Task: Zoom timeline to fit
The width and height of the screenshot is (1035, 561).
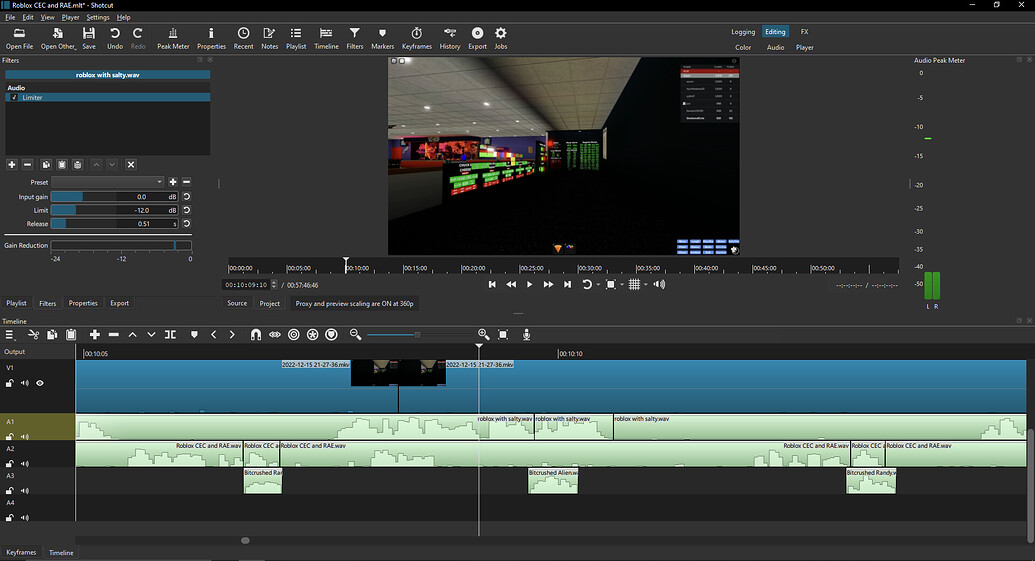Action: click(x=503, y=335)
